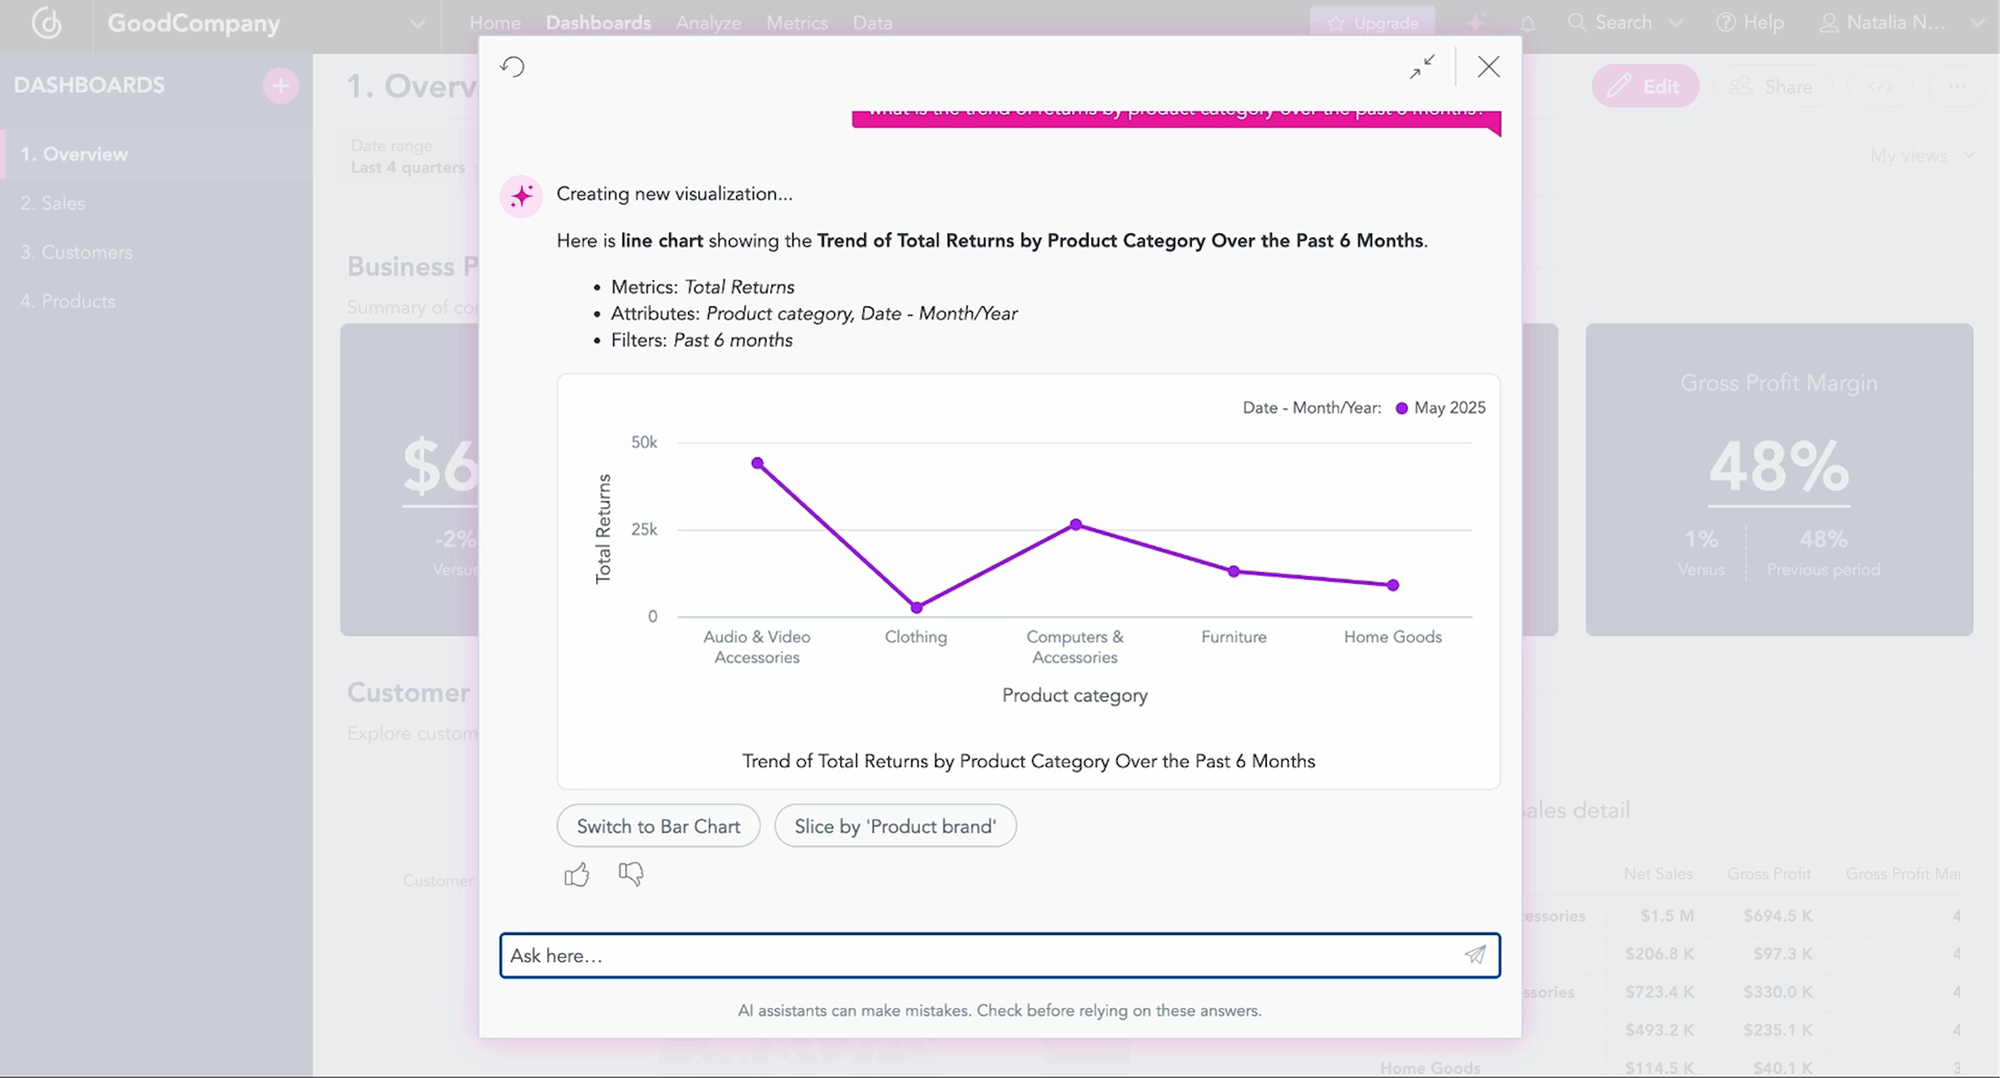The image size is (2000, 1078).
Task: Click the thumbs up feedback icon
Action: [577, 875]
